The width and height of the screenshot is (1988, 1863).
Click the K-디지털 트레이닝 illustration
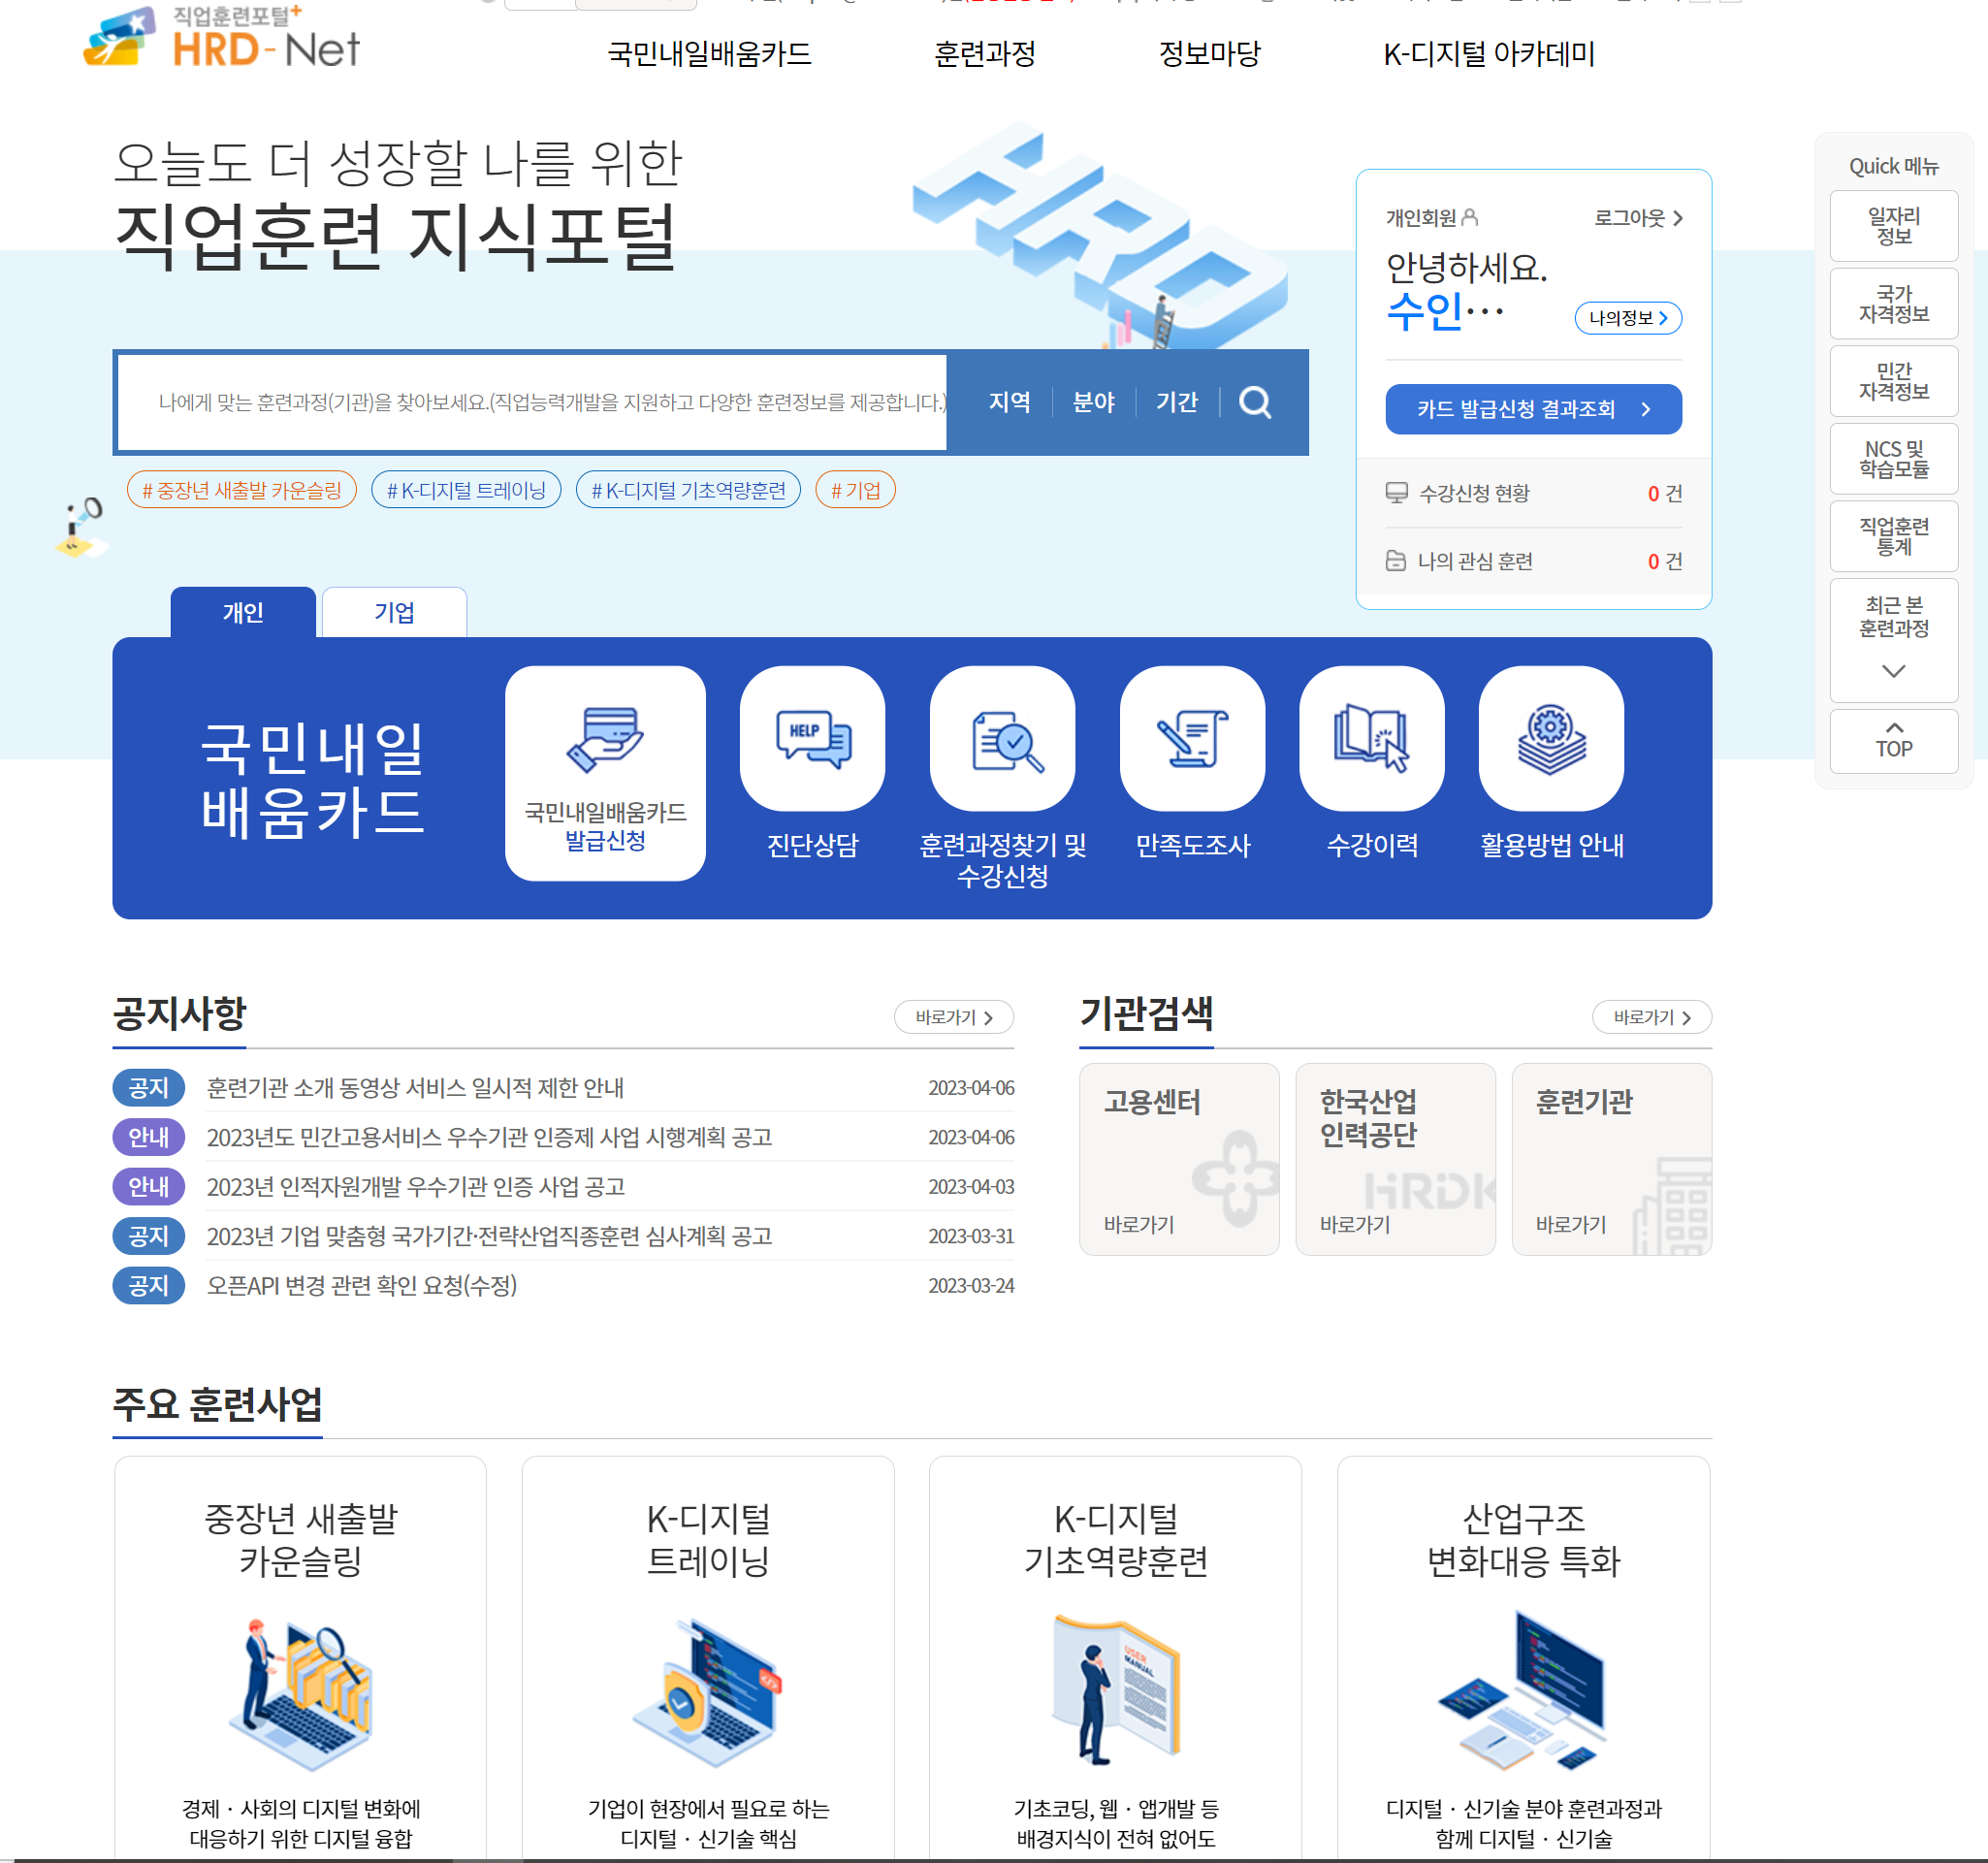(x=708, y=1695)
